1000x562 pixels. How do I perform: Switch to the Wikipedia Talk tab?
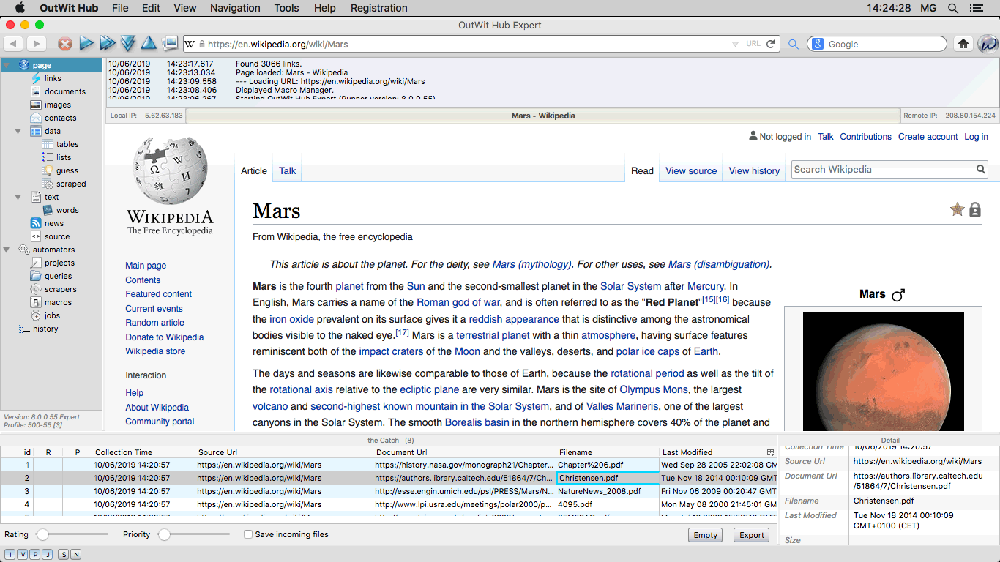click(x=288, y=170)
